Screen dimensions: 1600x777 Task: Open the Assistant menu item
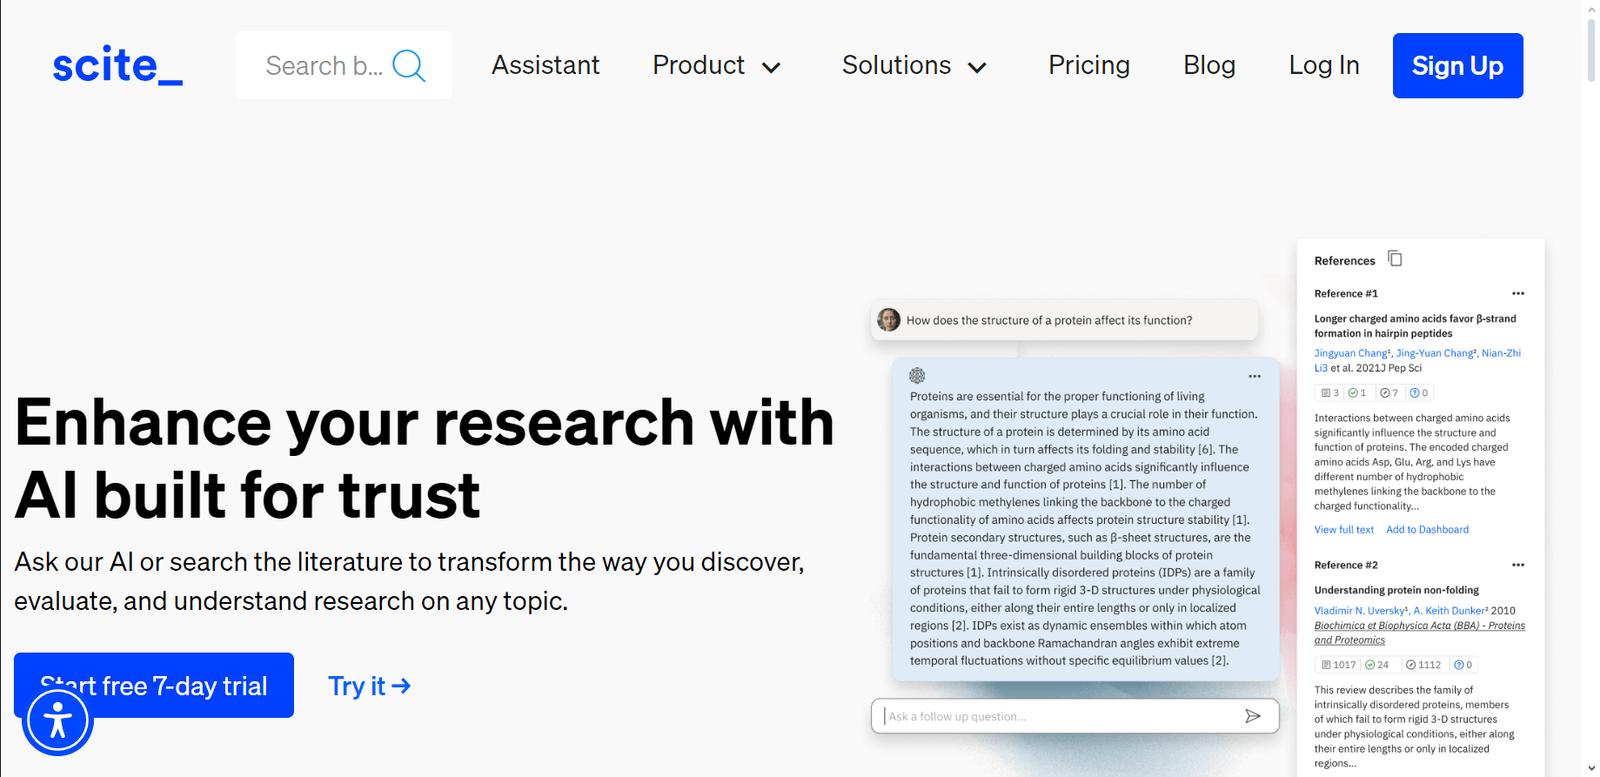point(545,65)
